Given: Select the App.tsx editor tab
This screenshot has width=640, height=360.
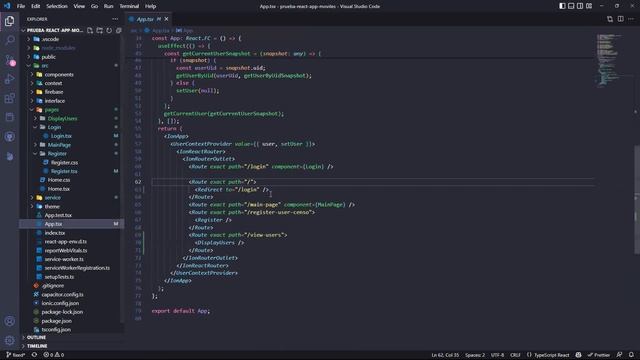Looking at the screenshot, I should click(149, 19).
